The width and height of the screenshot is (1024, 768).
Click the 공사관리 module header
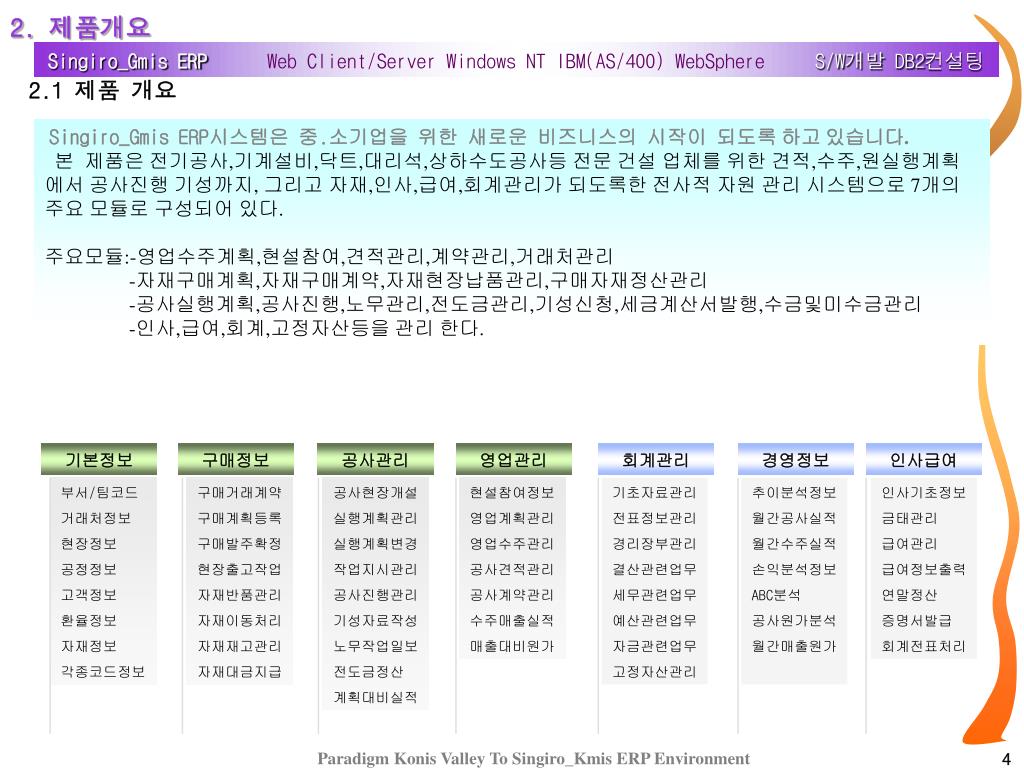(375, 459)
